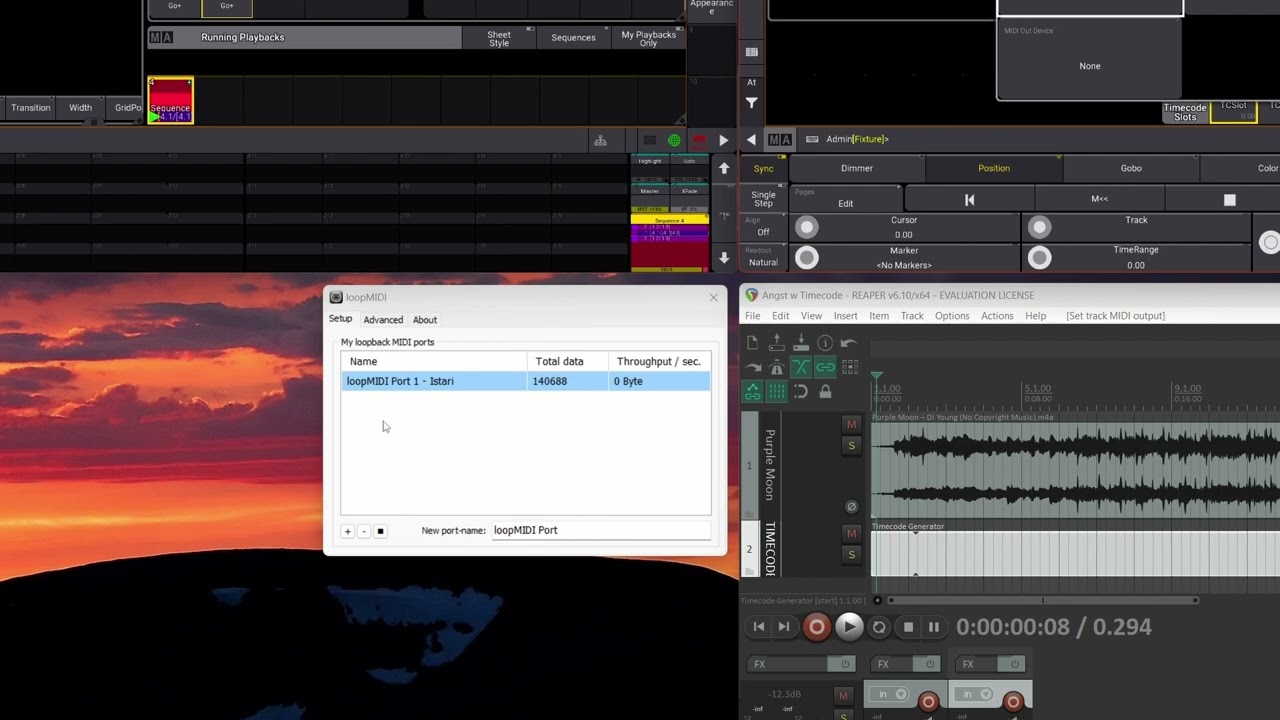
Task: Click Sequence 4.1 red playback tile
Action: (x=170, y=101)
